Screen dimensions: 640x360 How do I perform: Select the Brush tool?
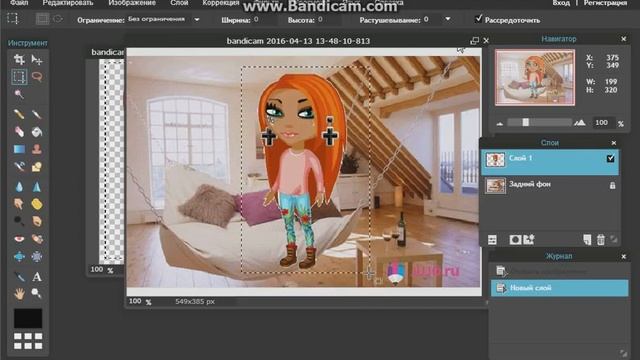tap(37, 114)
